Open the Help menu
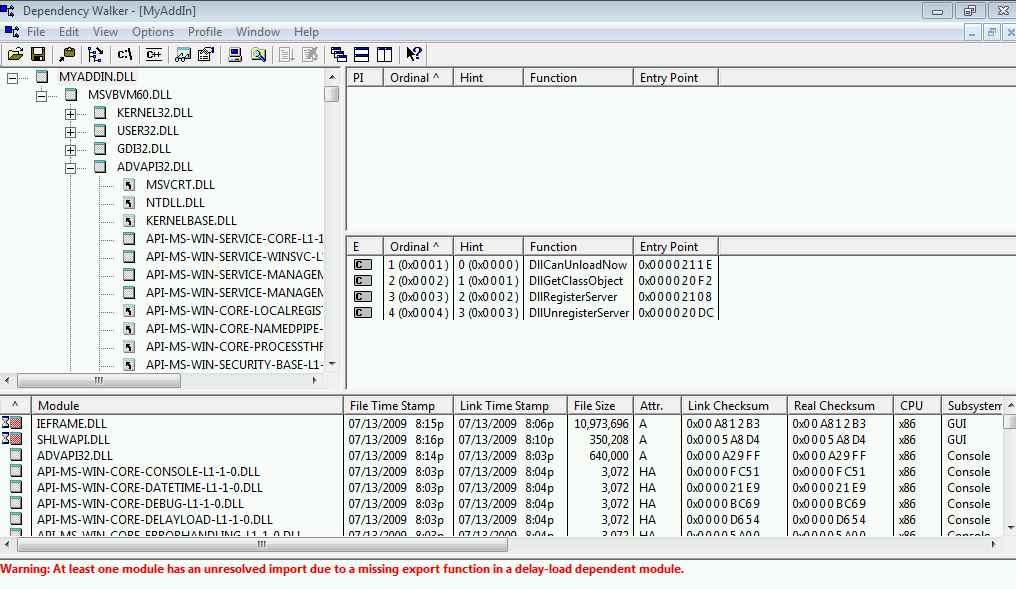 [x=306, y=32]
